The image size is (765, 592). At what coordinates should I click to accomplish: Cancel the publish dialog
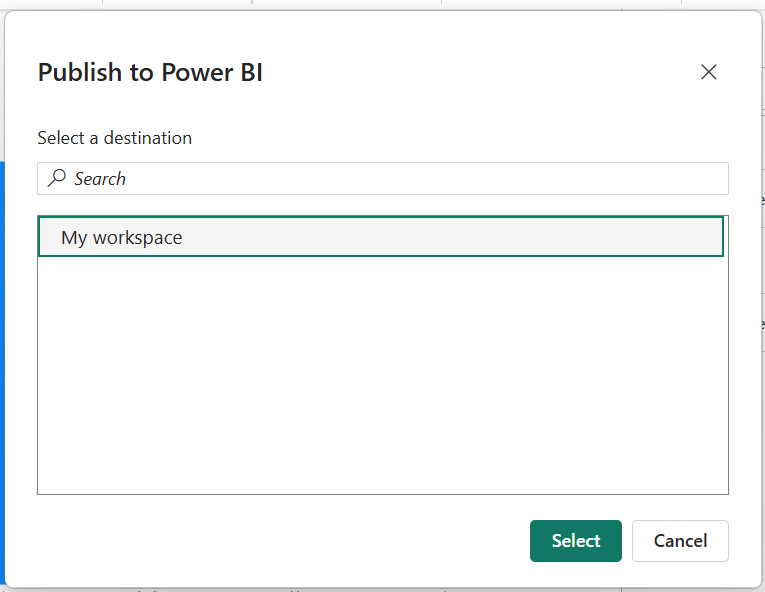(680, 541)
